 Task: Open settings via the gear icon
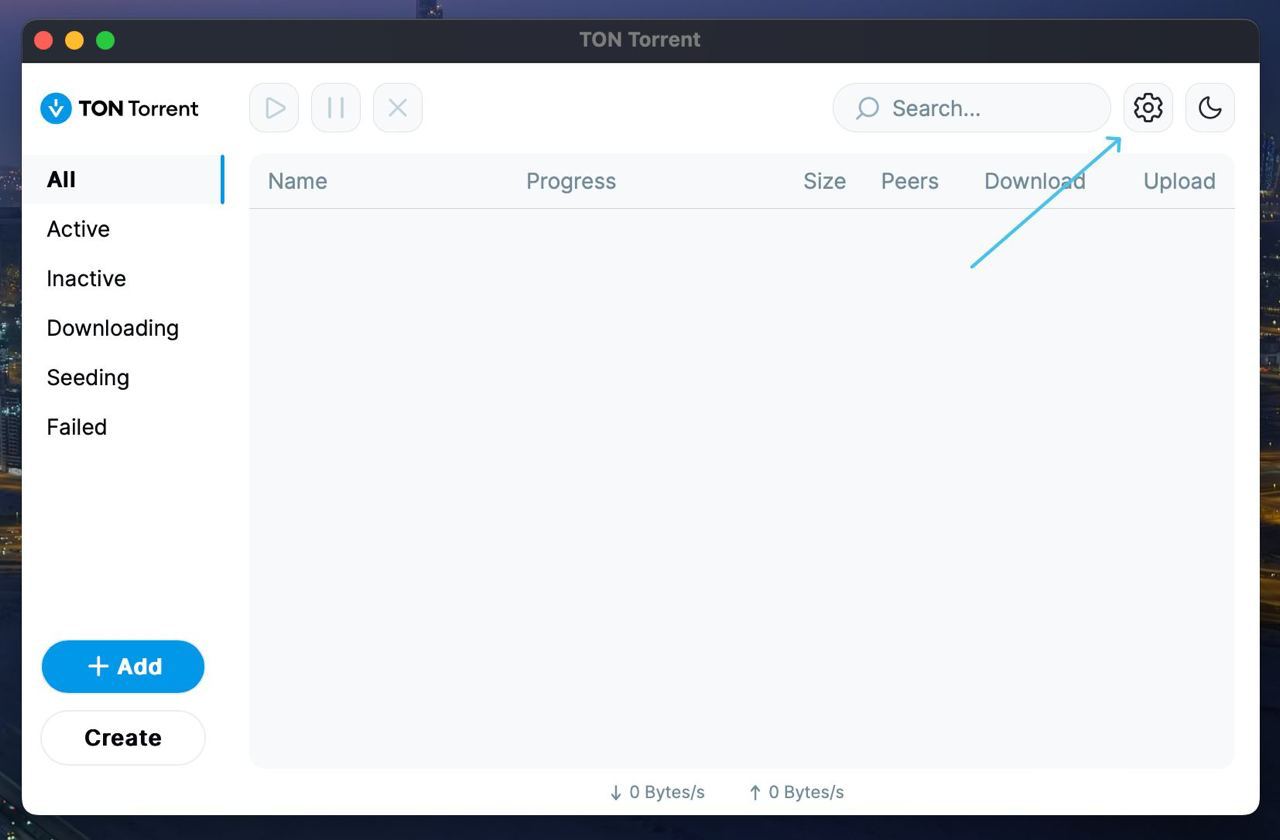point(1147,108)
